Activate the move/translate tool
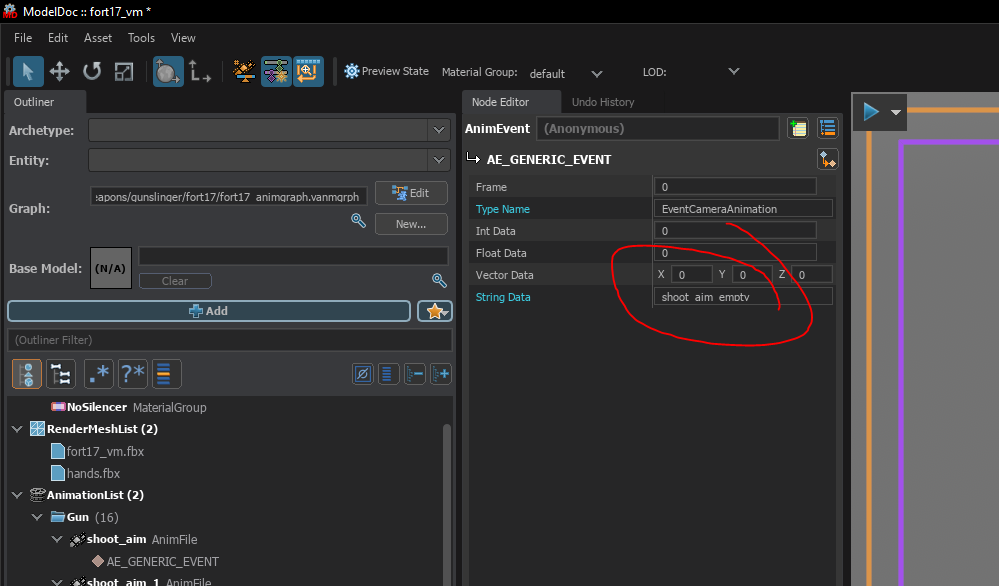 click(60, 71)
